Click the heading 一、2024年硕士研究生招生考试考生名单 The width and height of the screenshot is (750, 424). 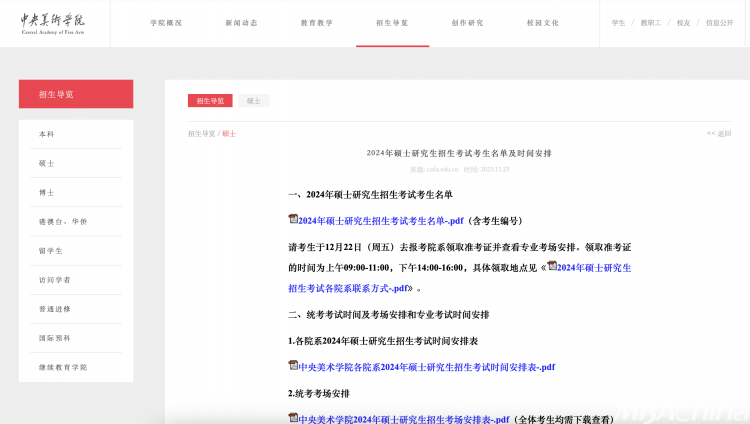coord(370,195)
